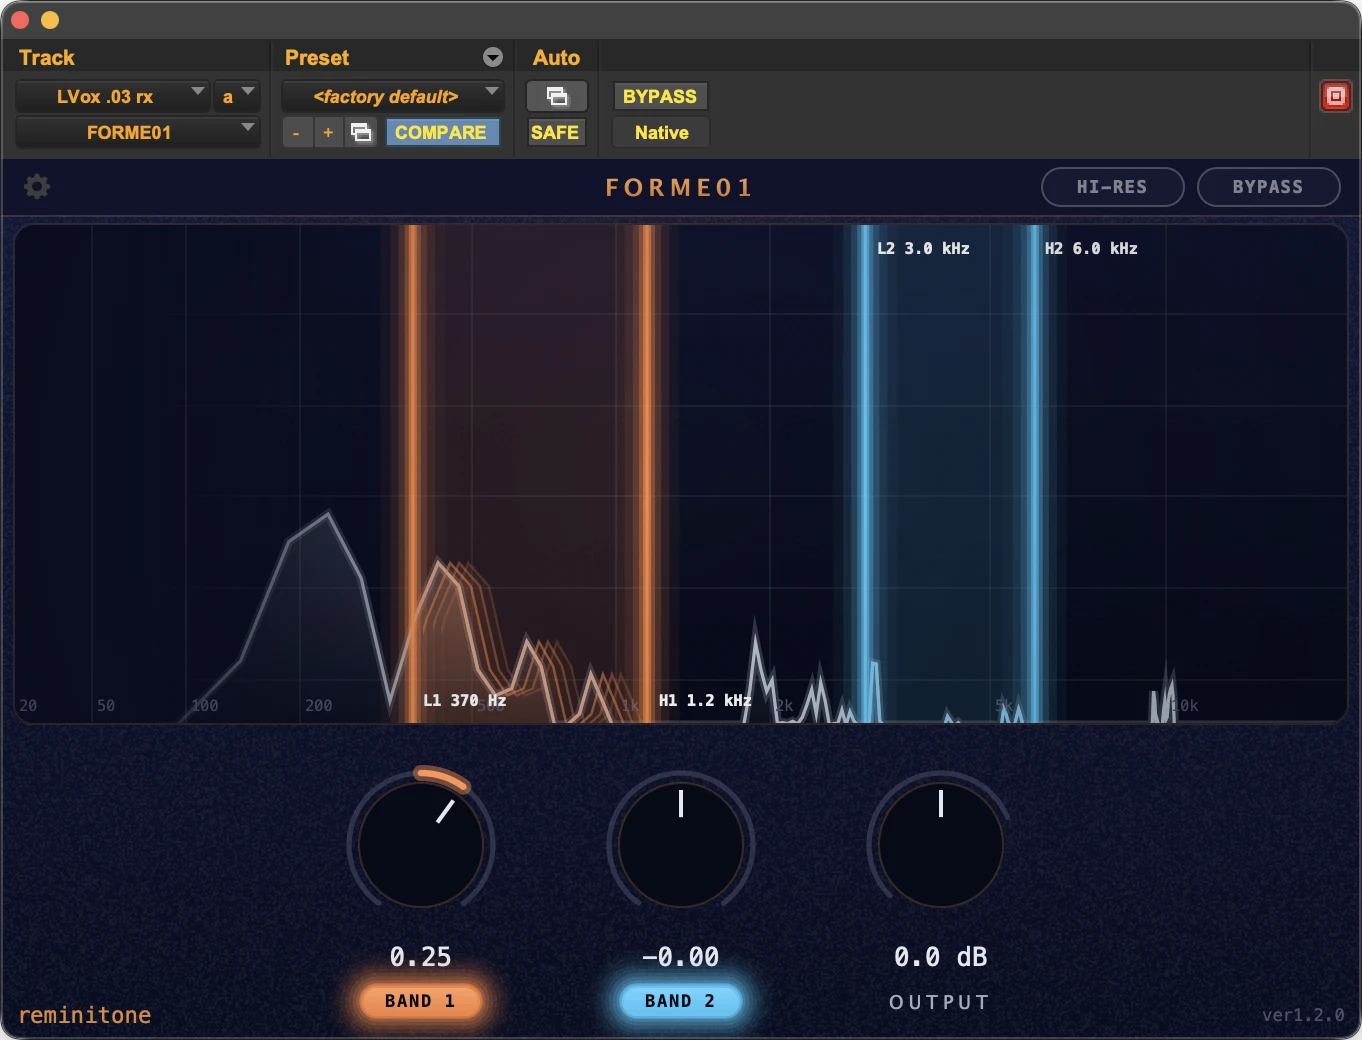Open the preset menu circle arrow
The width and height of the screenshot is (1362, 1040).
click(x=493, y=57)
